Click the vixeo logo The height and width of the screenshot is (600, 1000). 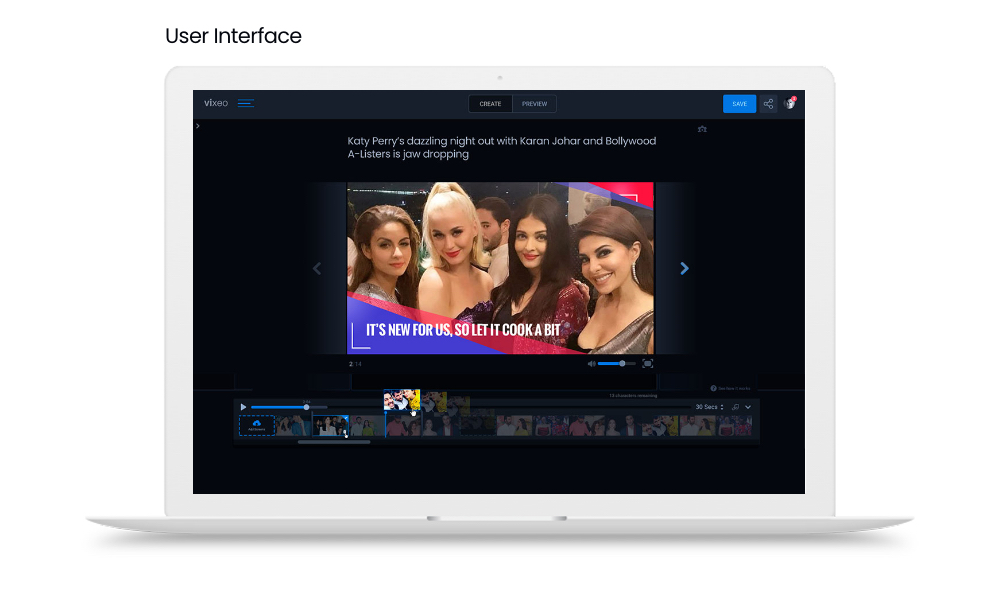pos(216,103)
